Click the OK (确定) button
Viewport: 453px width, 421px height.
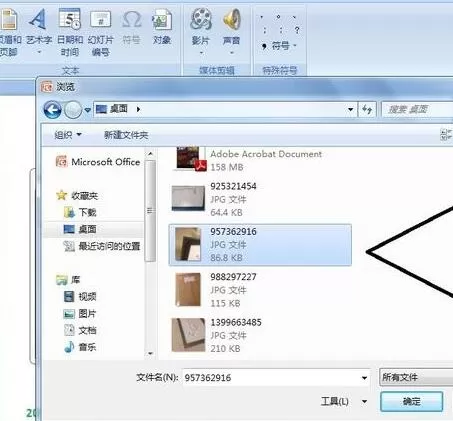412,401
